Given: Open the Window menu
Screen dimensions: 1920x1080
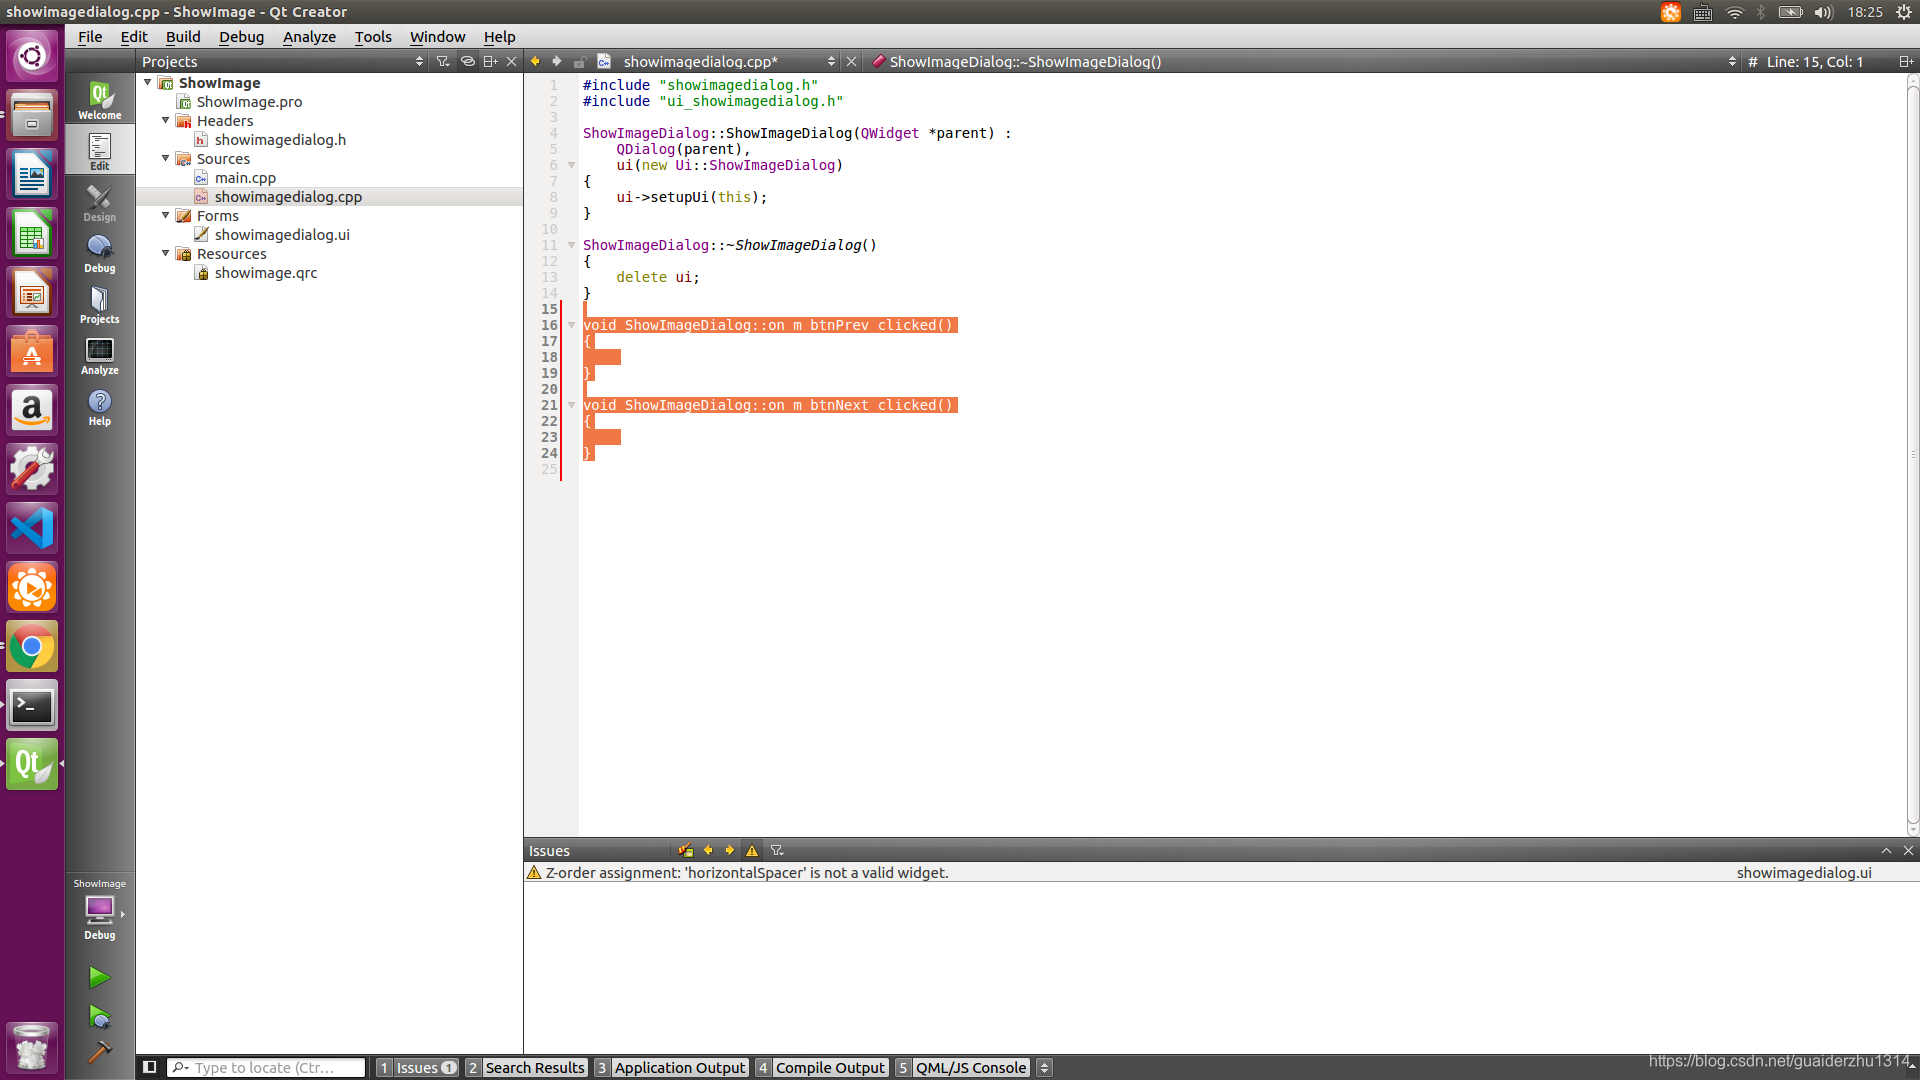Looking at the screenshot, I should tap(438, 36).
